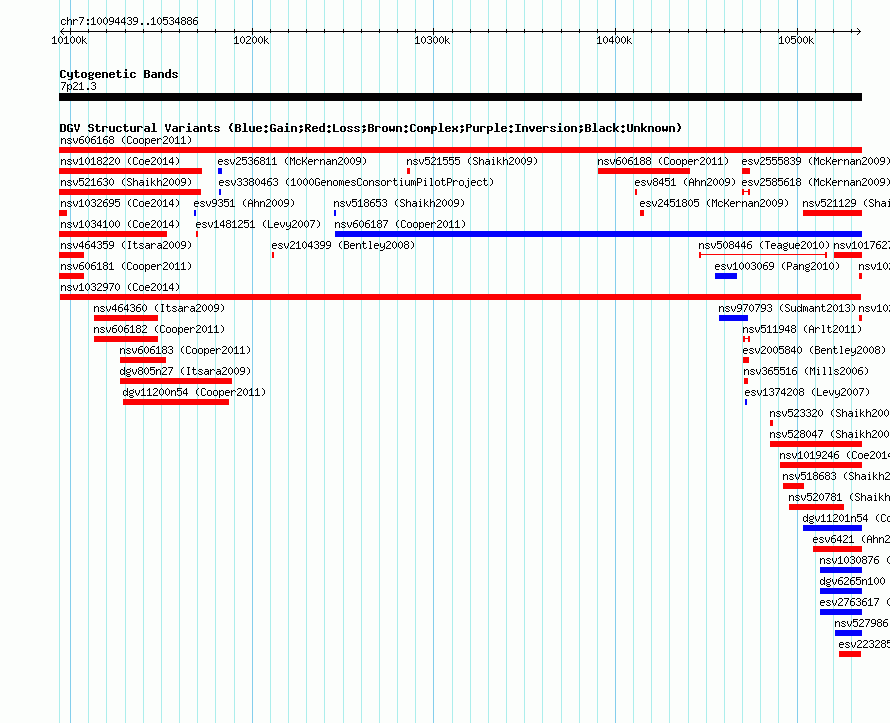Click the dgv11201n54 variant label

click(846, 518)
